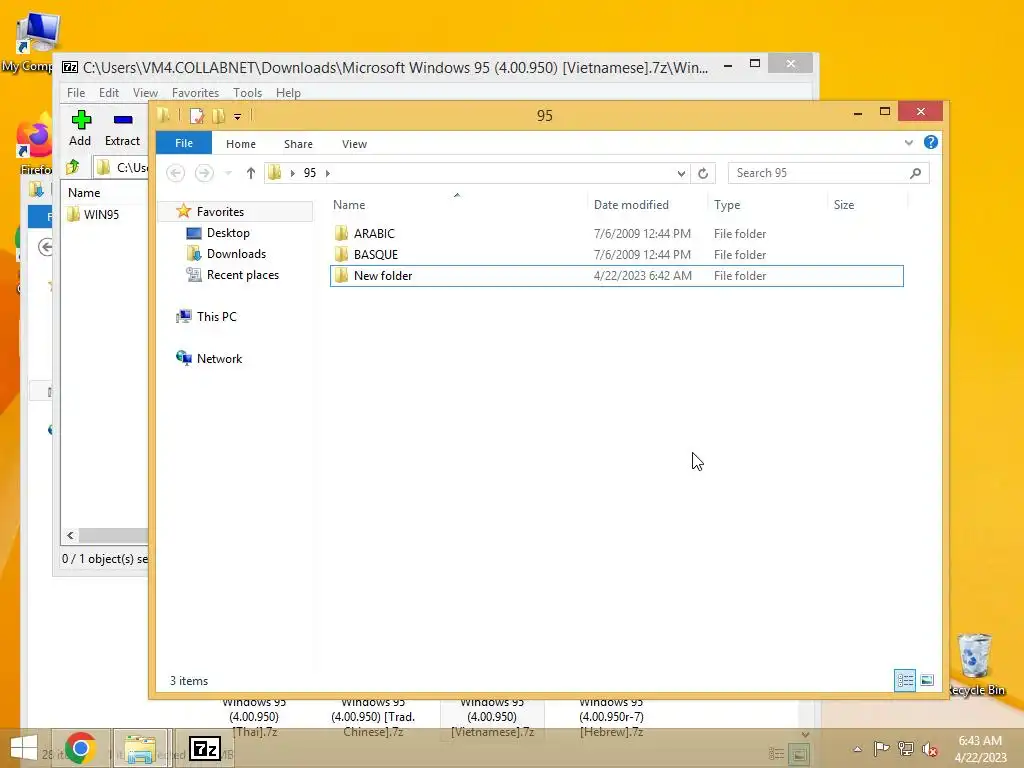The image size is (1024, 768).
Task: Click Quick Access New folder icon
Action: pos(219,116)
